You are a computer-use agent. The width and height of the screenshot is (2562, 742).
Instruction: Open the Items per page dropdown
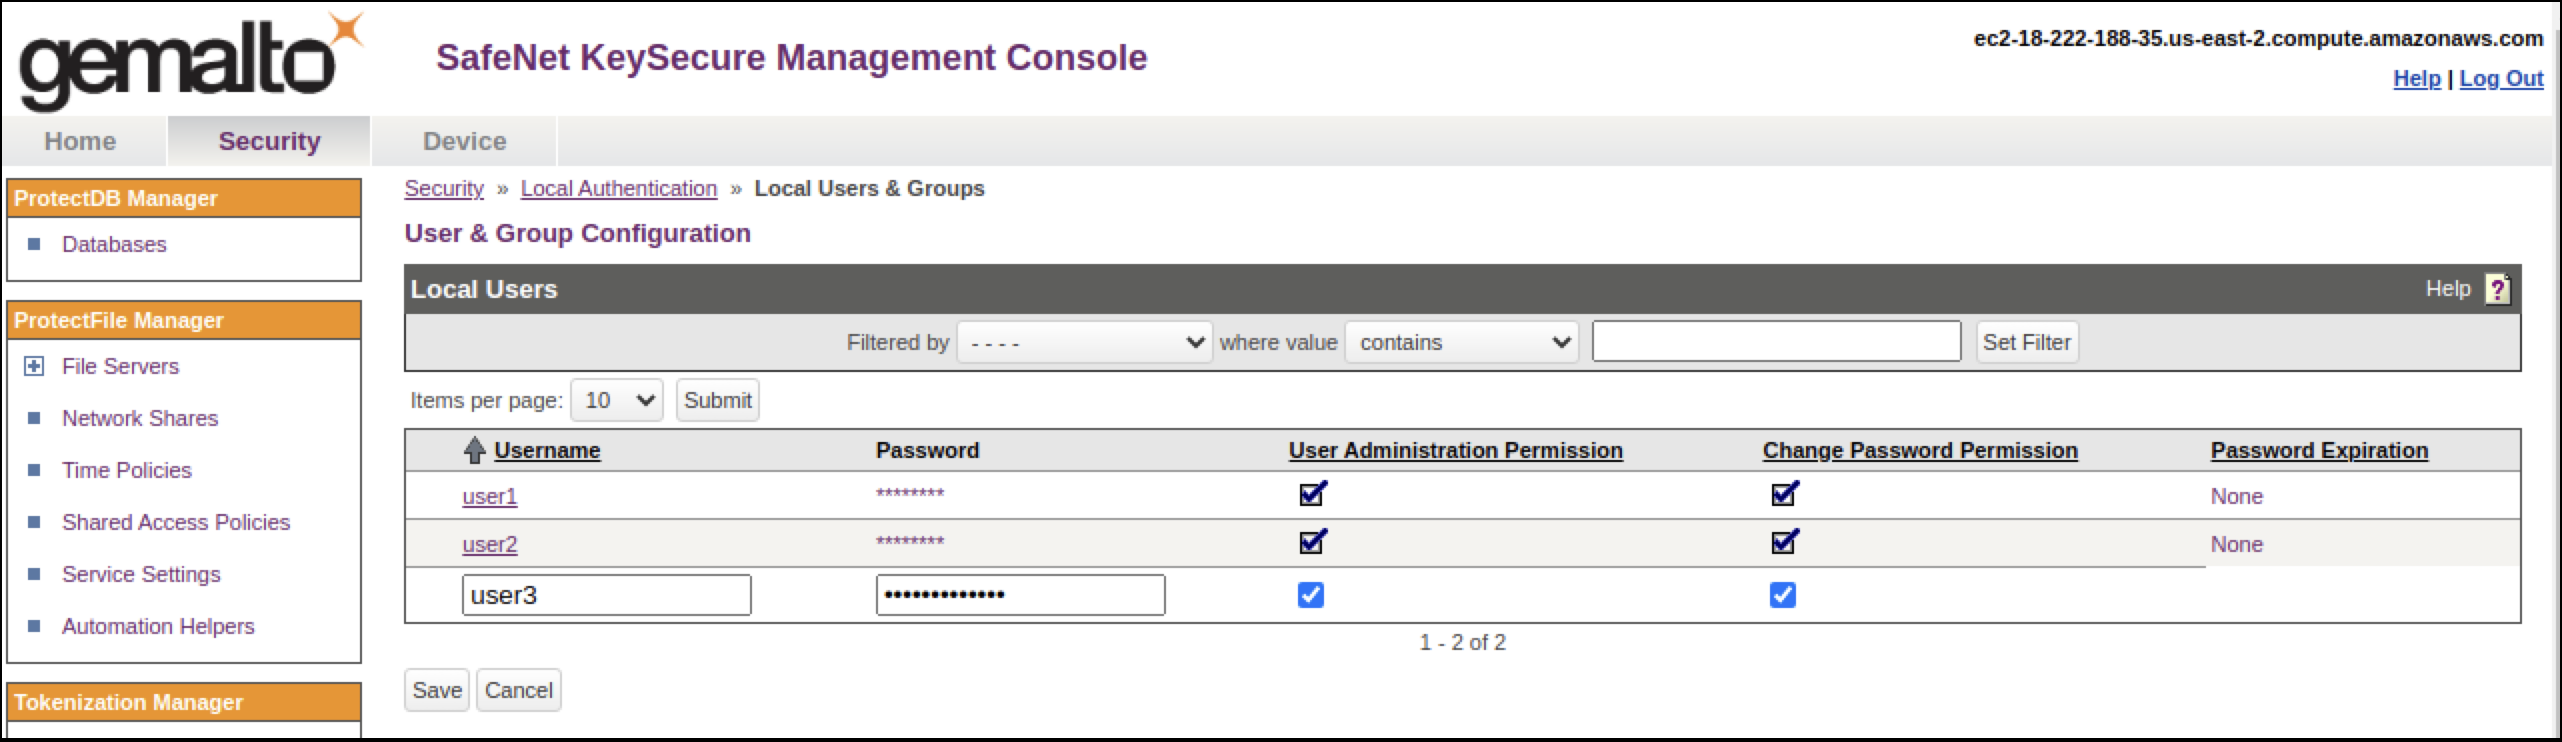click(x=616, y=400)
